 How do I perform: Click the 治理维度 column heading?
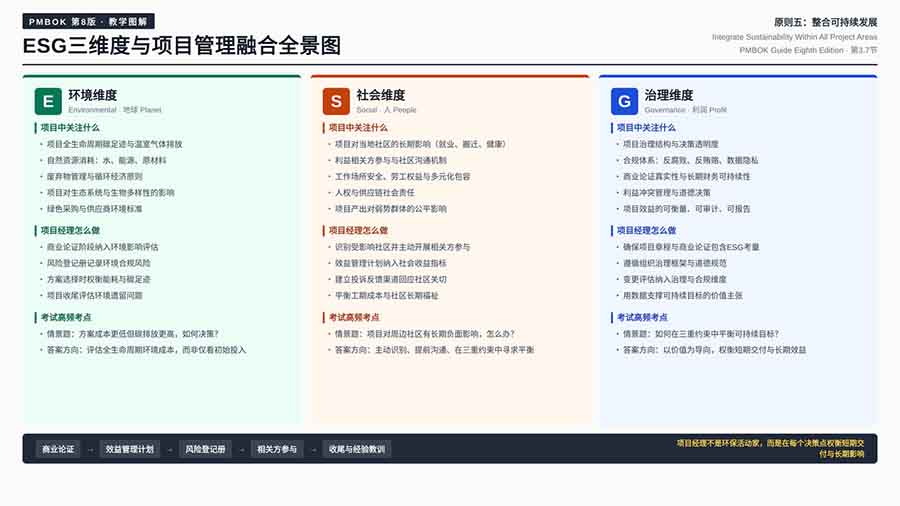click(x=669, y=95)
